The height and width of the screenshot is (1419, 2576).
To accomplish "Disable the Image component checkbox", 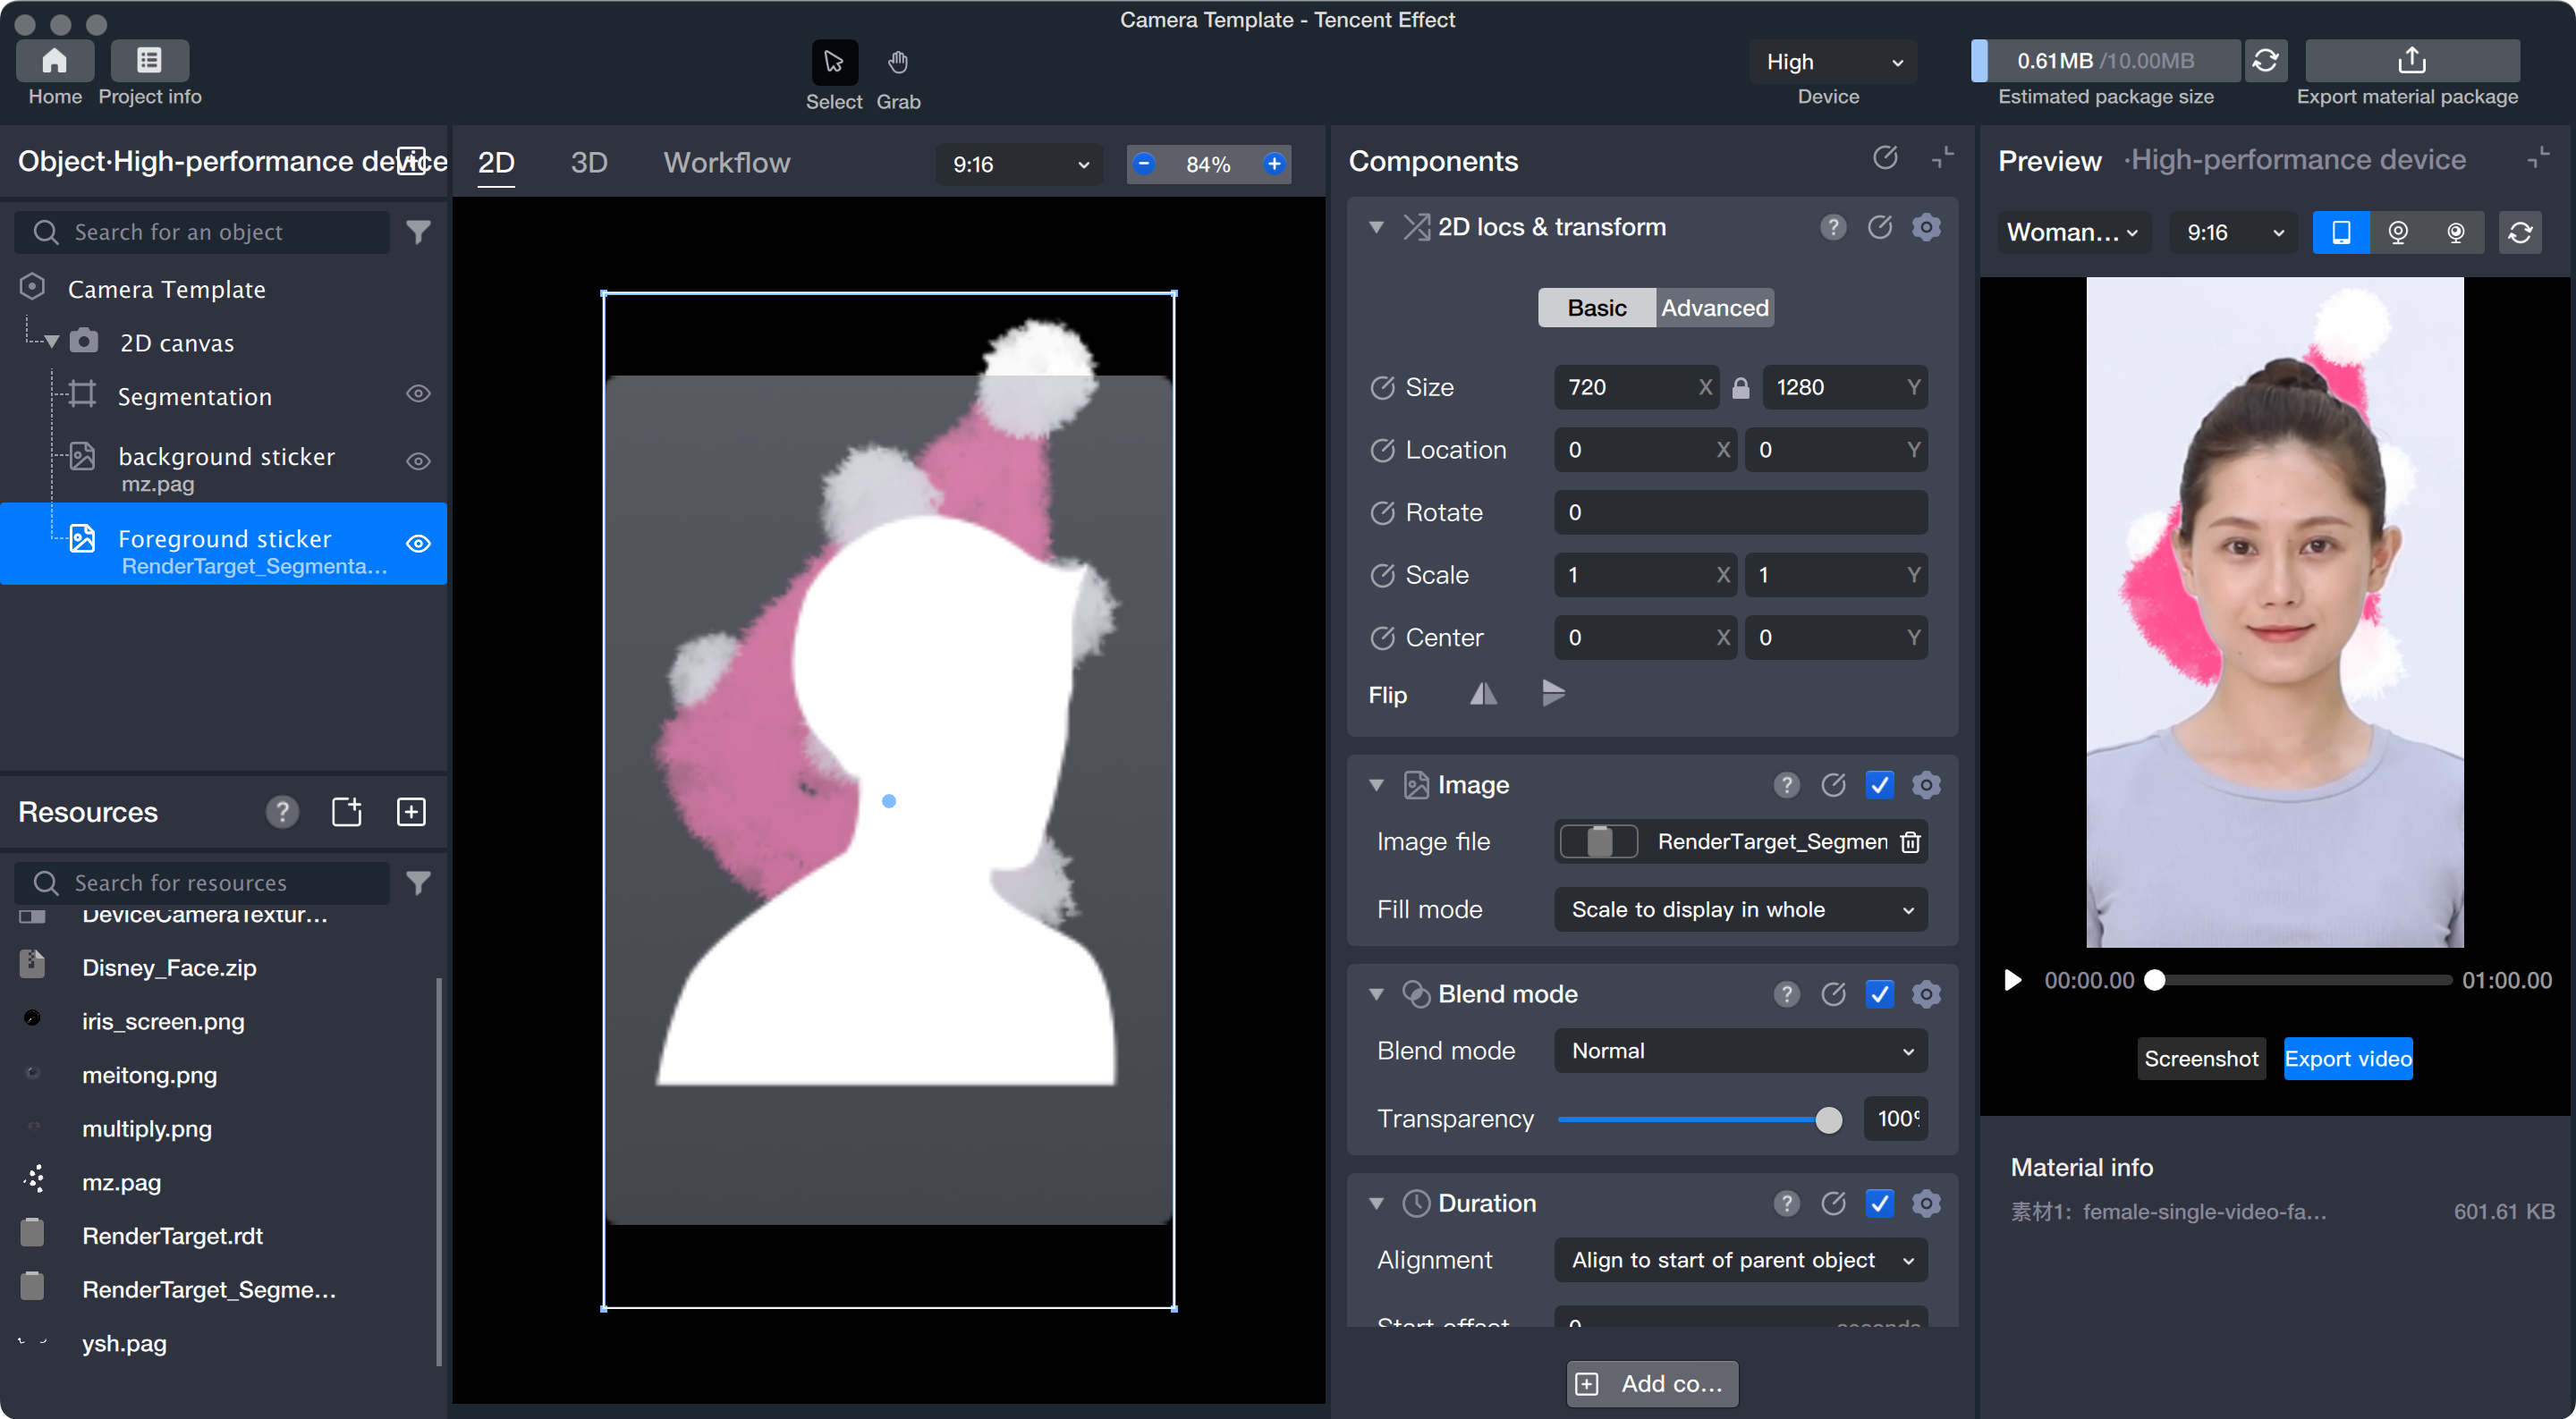I will (x=1879, y=785).
